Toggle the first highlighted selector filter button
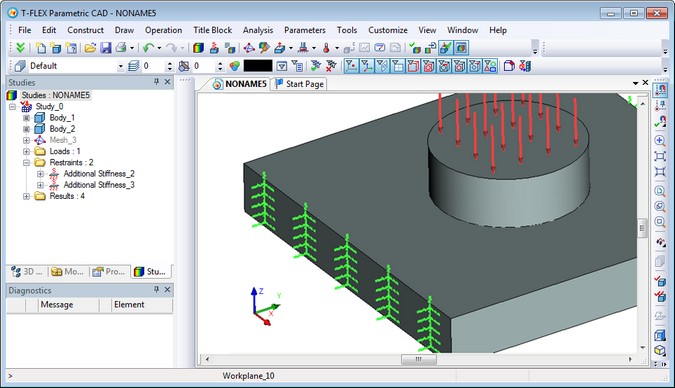 [x=351, y=66]
